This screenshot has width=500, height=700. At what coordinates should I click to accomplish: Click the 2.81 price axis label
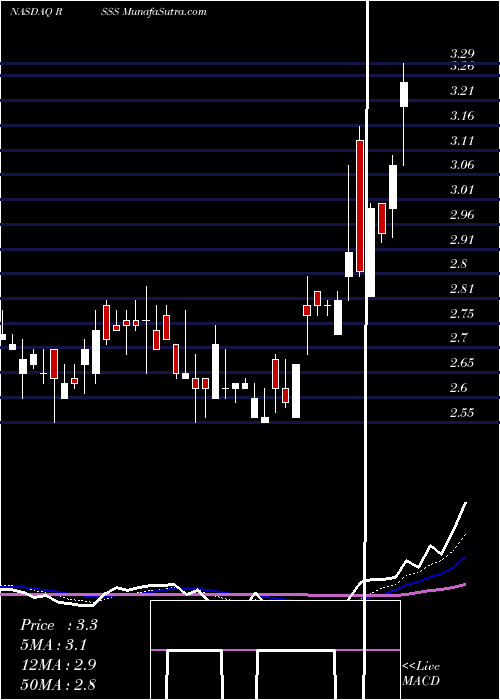tap(462, 289)
